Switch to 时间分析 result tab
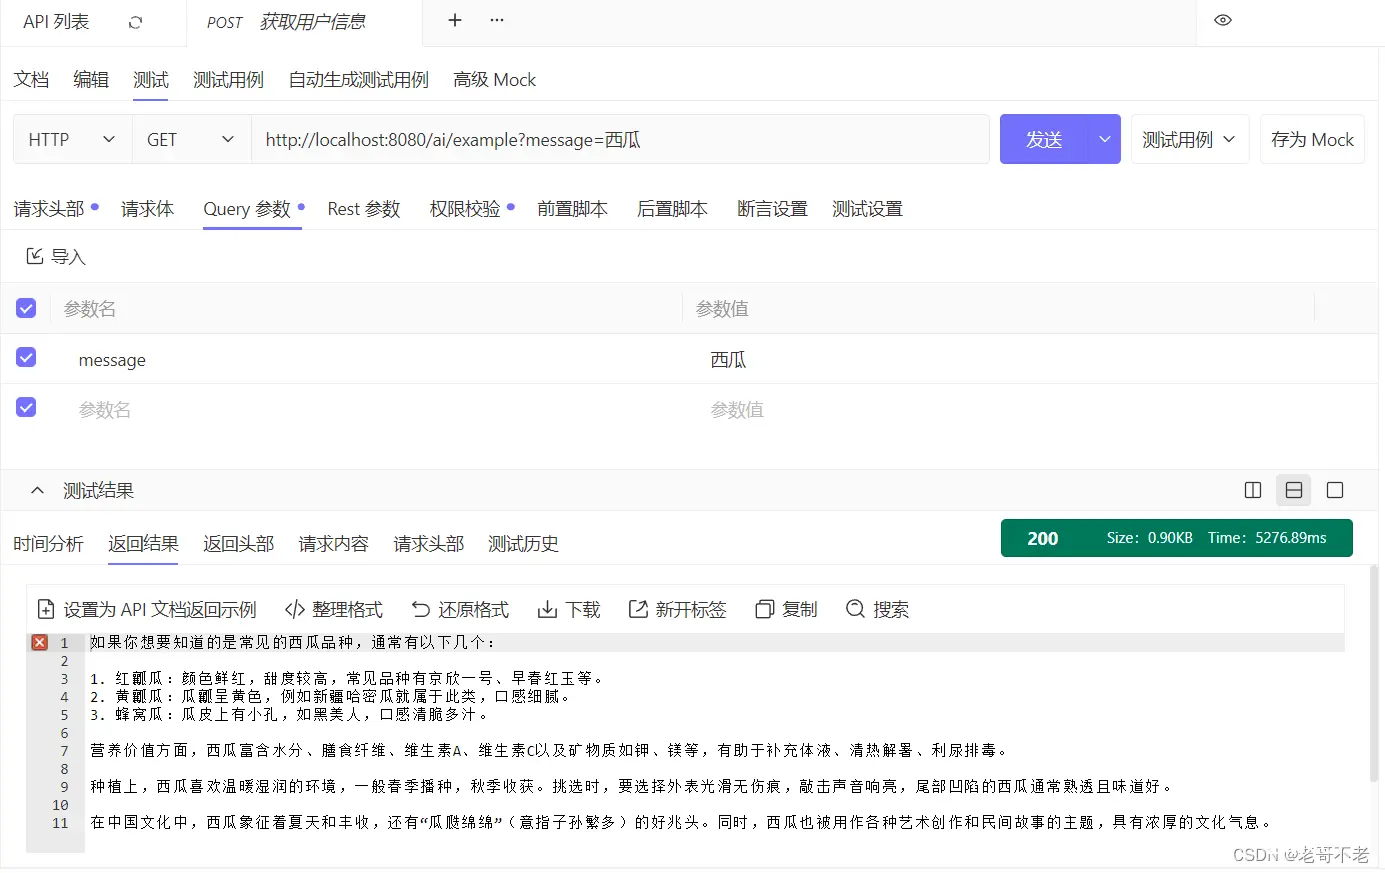The image size is (1385, 873). tap(48, 544)
